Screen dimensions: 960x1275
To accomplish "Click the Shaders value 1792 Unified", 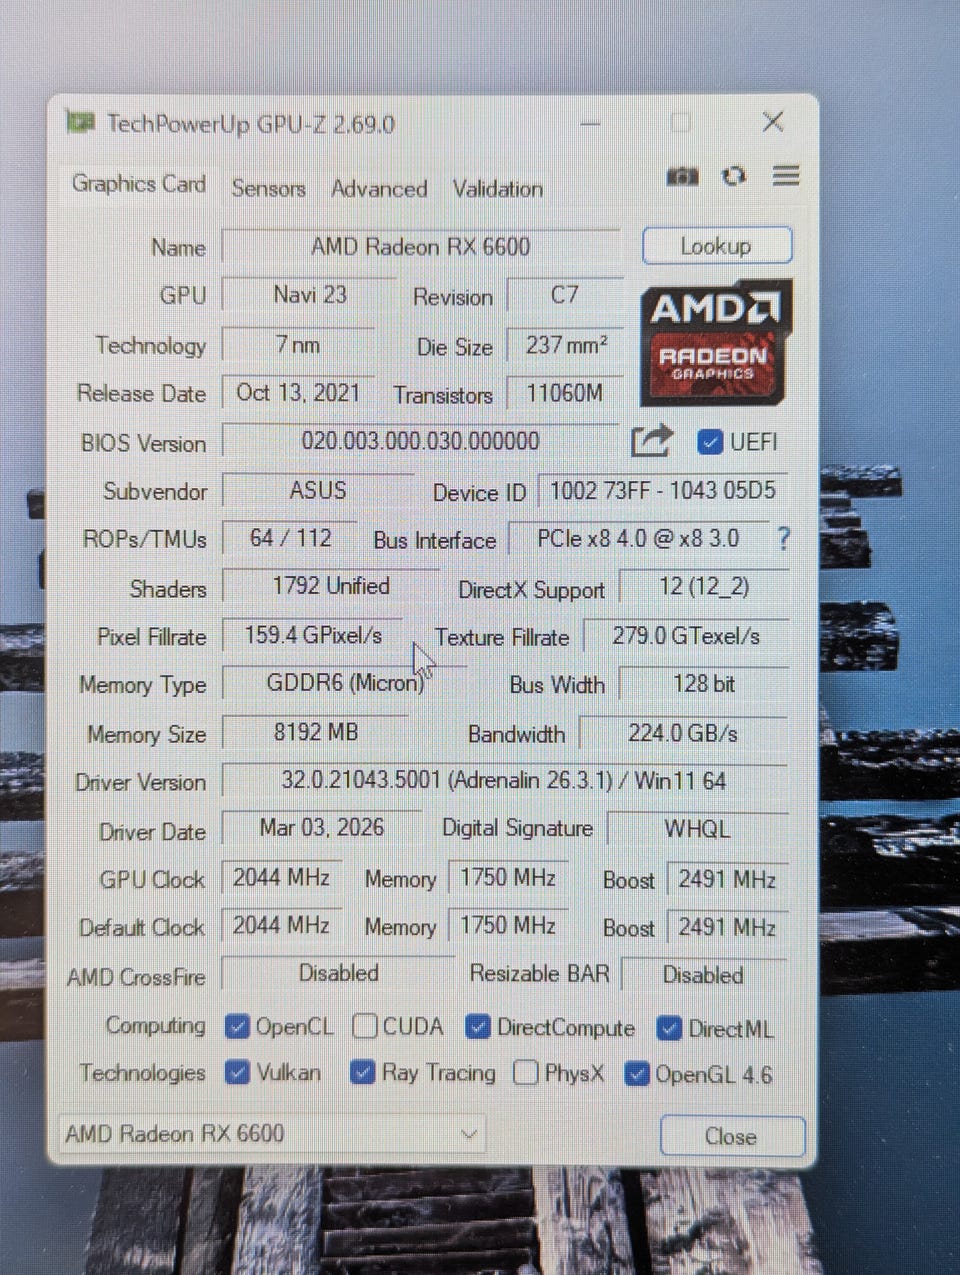I will point(331,586).
